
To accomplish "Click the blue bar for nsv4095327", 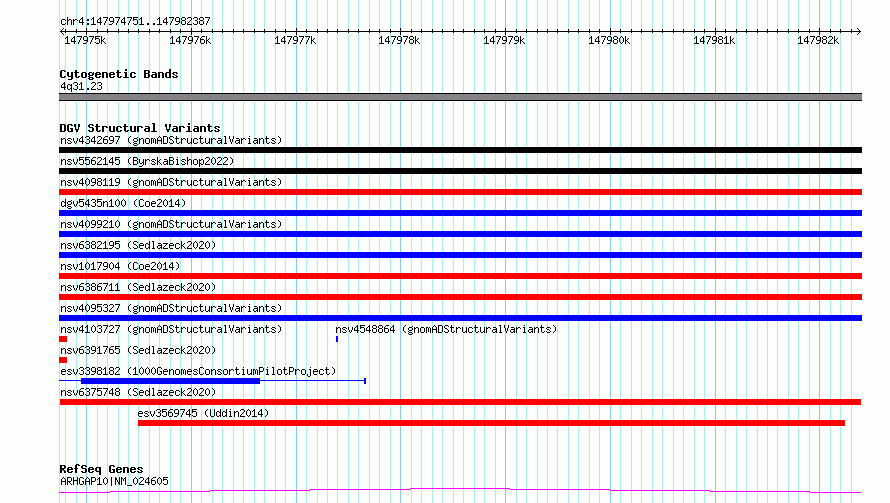I will [x=460, y=318].
